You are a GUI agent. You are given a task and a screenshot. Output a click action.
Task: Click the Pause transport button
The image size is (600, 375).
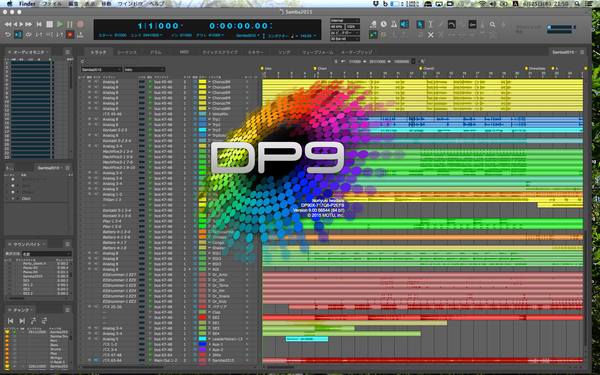[x=70, y=24]
